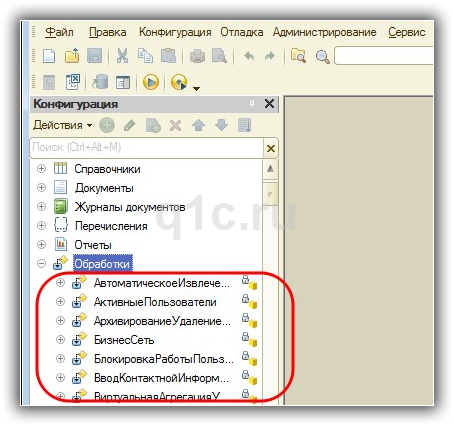The height and width of the screenshot is (426, 454).
Task: Click the magnifier Find icon
Action: [x=322, y=56]
